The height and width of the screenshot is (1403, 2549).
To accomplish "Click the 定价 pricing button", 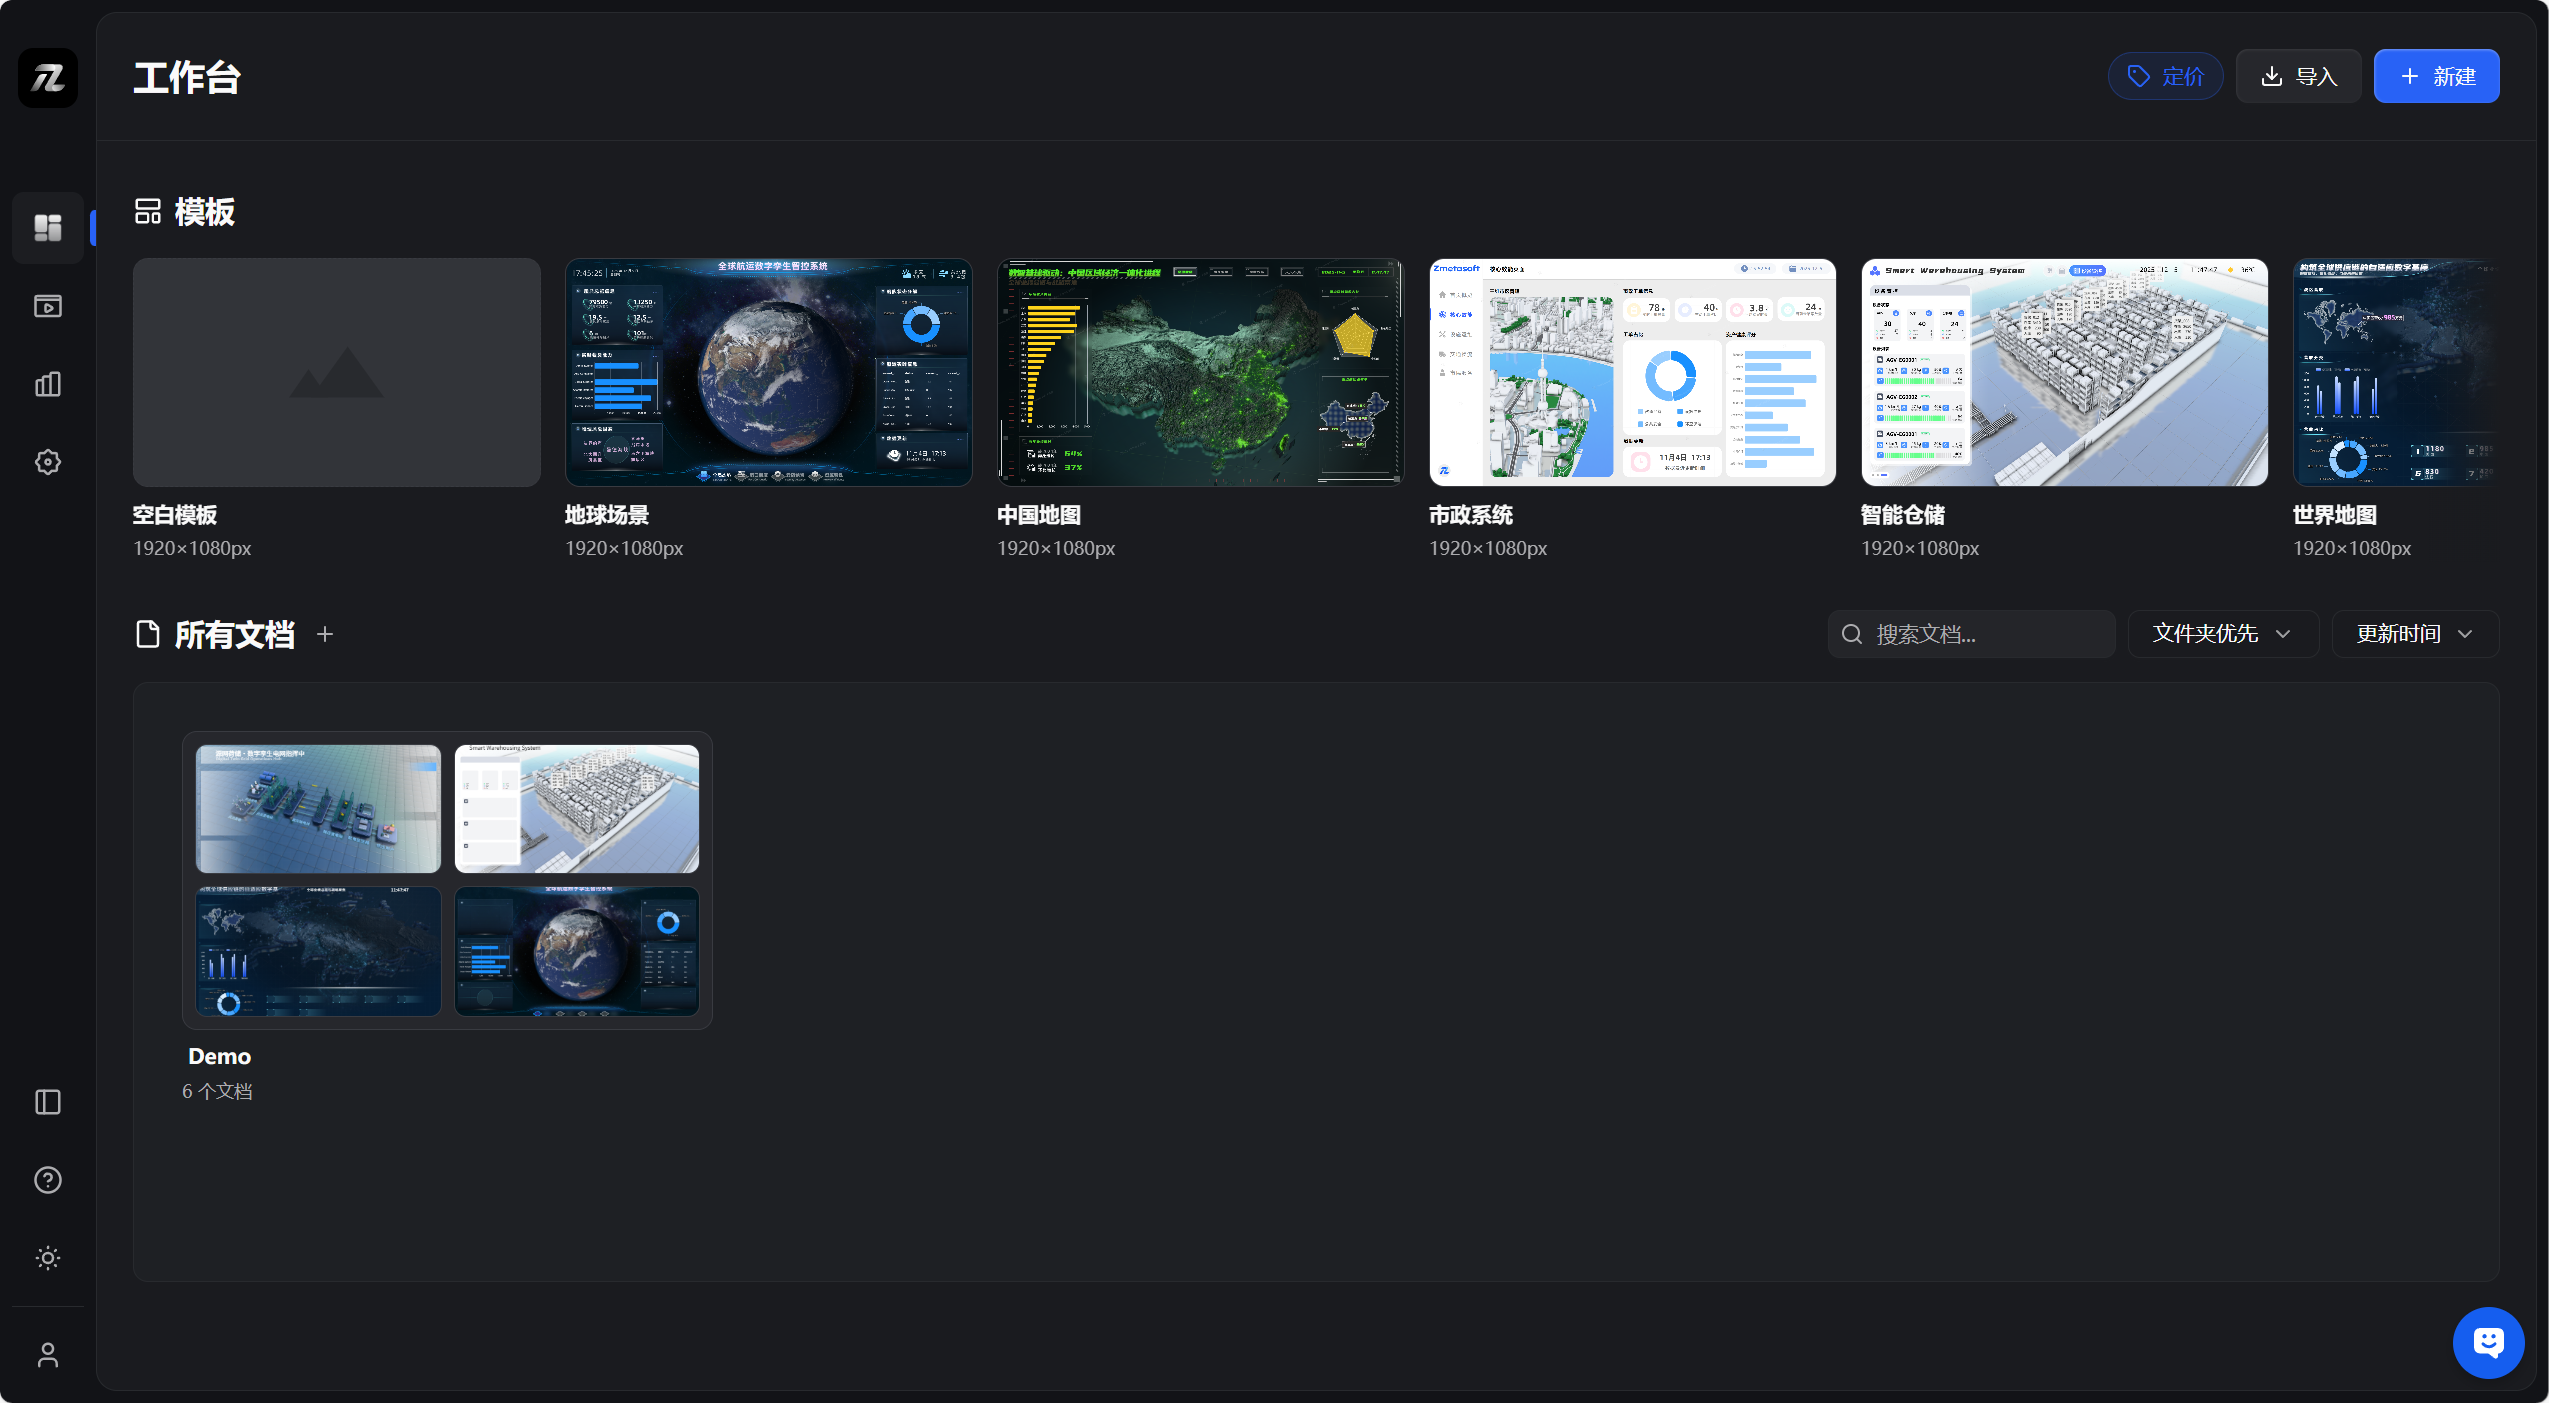I will click(2165, 76).
